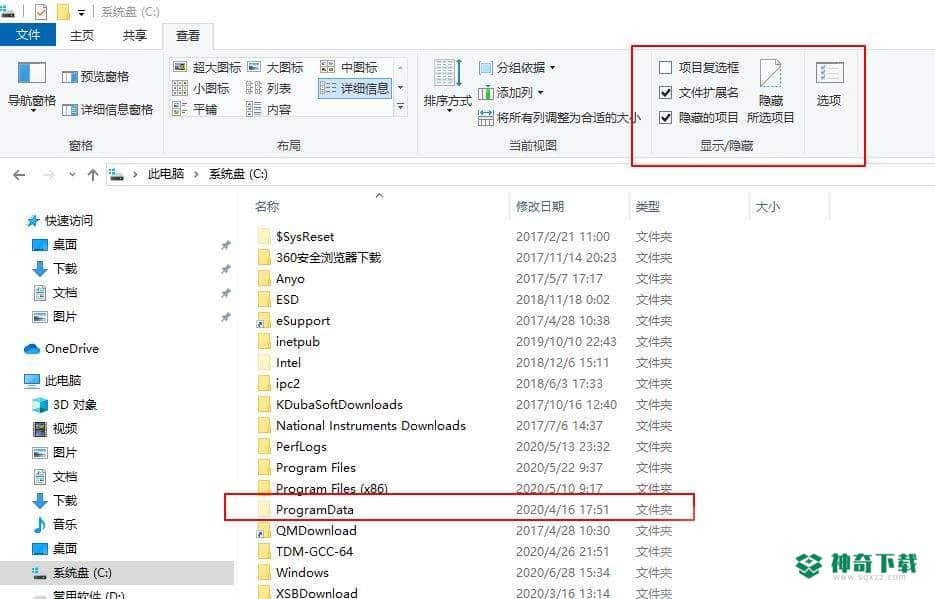935x599 pixels.
Task: Sort by the 修改日期 column header
Action: tap(540, 206)
